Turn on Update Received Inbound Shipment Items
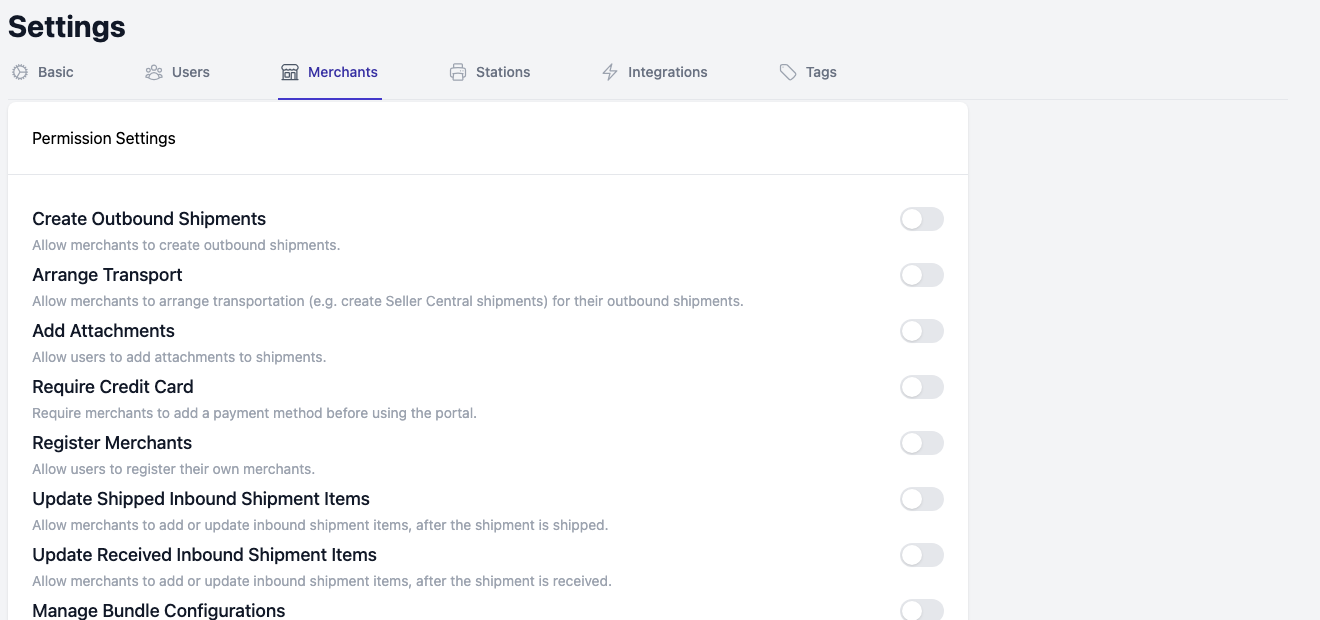 pyautogui.click(x=922, y=555)
